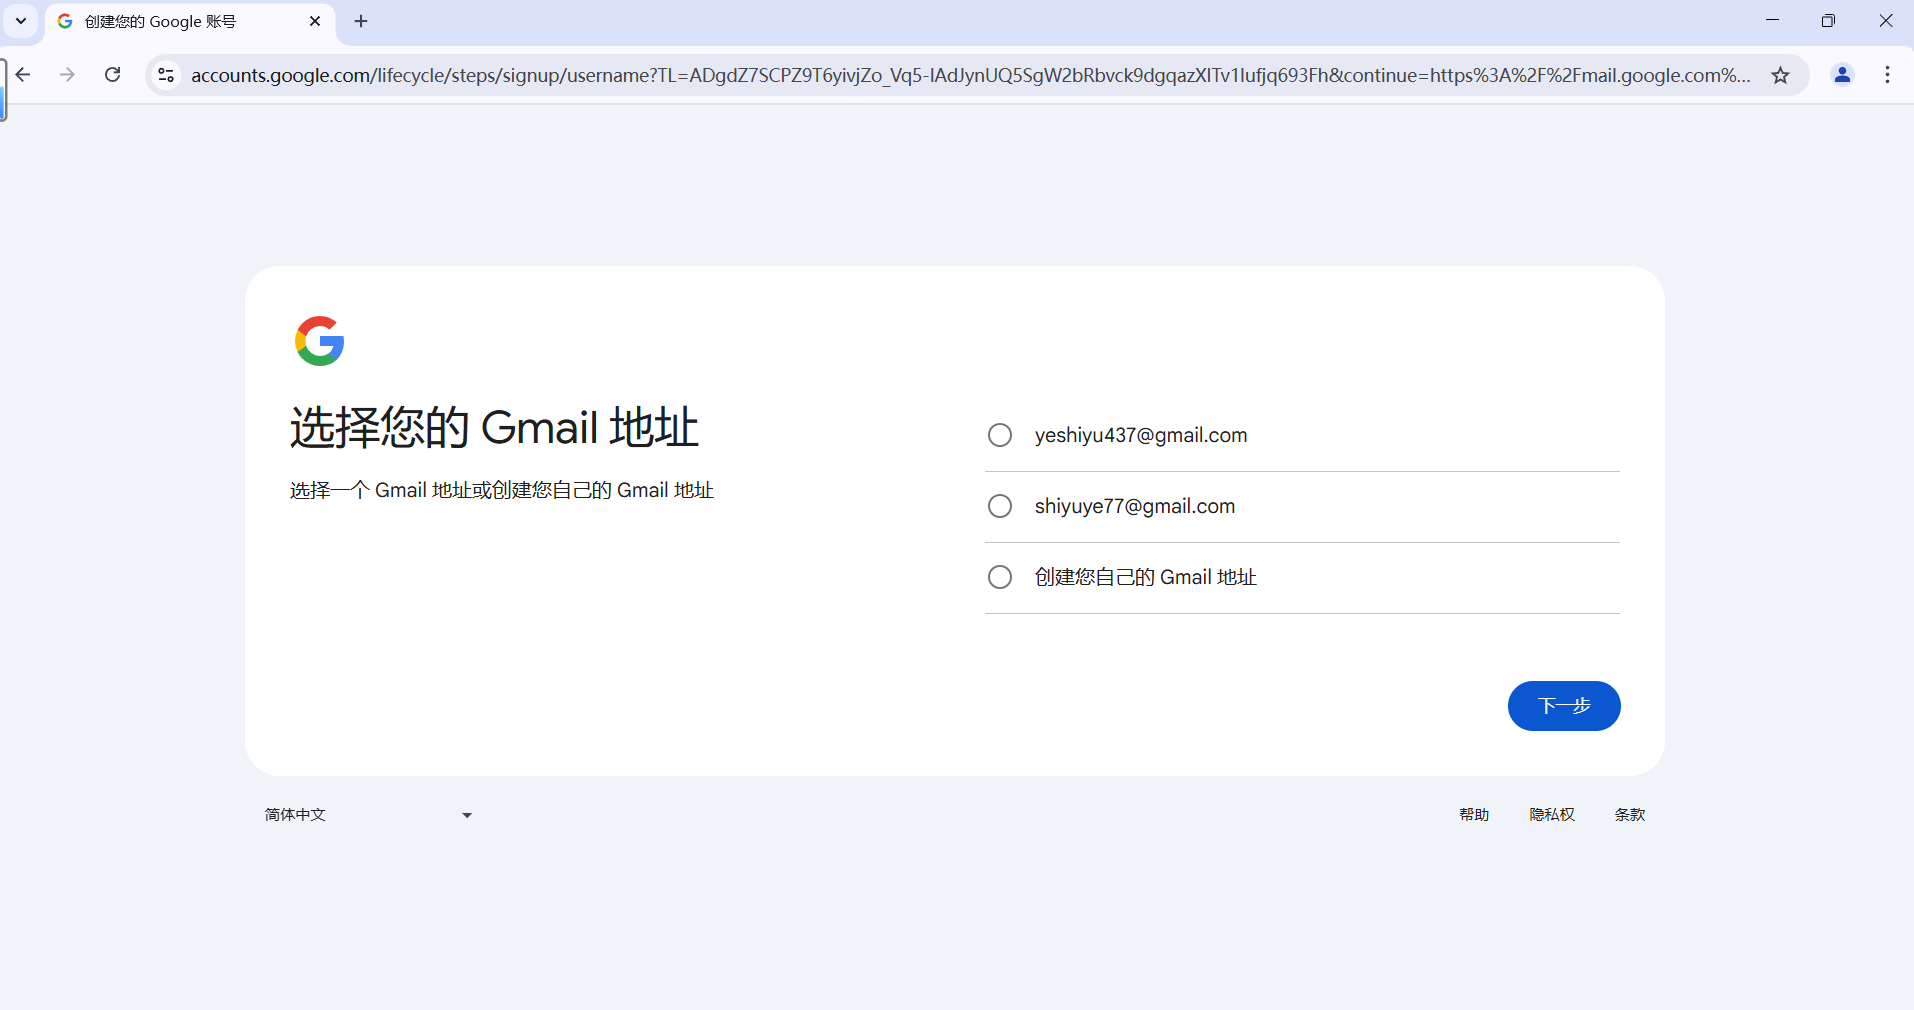The width and height of the screenshot is (1914, 1010).
Task: Restore down the Chrome window
Action: [1828, 21]
